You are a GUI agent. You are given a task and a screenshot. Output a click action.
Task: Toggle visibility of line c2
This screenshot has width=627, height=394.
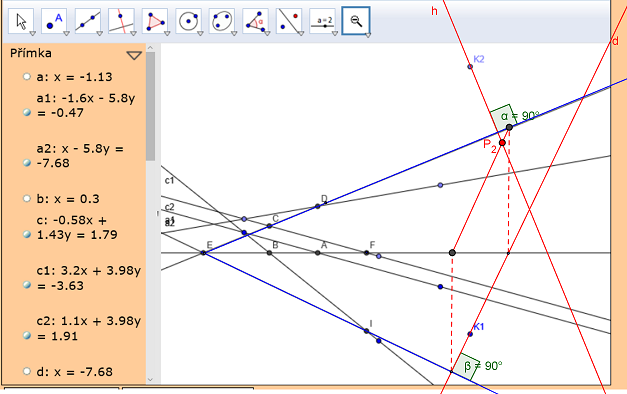[x=27, y=335]
